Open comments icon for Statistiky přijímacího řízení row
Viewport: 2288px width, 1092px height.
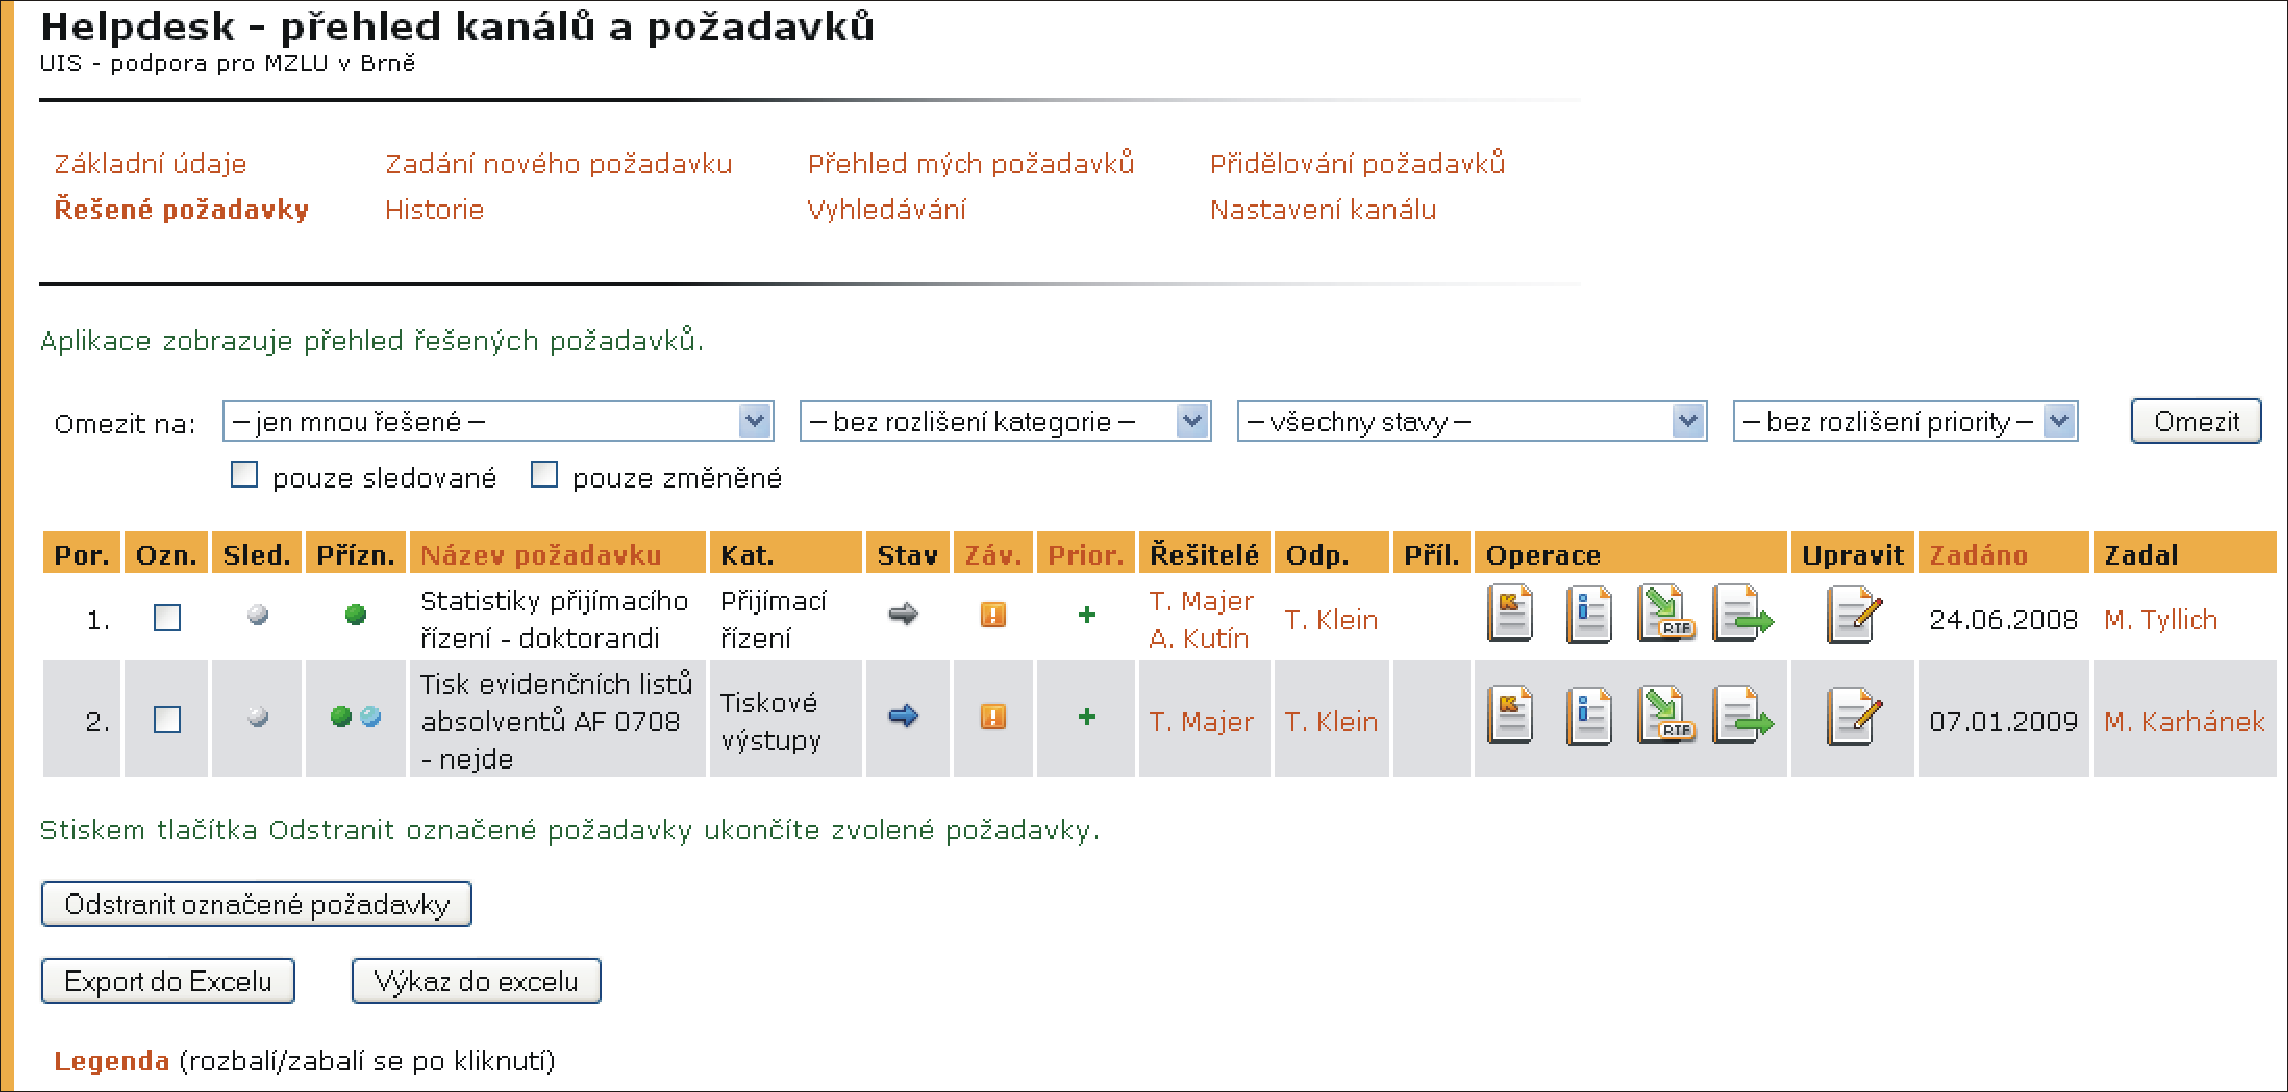click(x=1510, y=613)
